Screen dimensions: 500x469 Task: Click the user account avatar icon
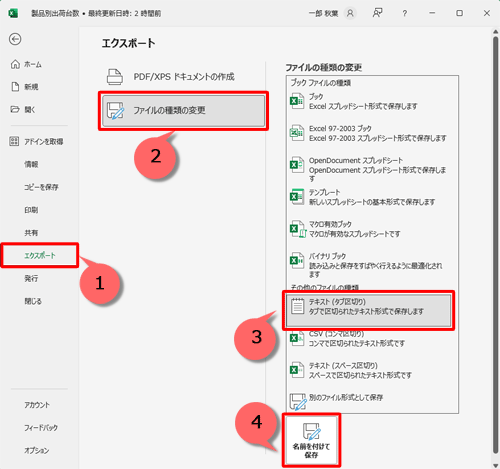350,13
